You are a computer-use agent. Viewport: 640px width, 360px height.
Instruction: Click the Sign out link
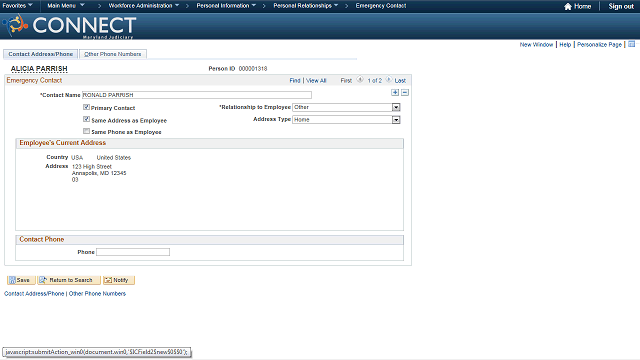[x=621, y=6]
